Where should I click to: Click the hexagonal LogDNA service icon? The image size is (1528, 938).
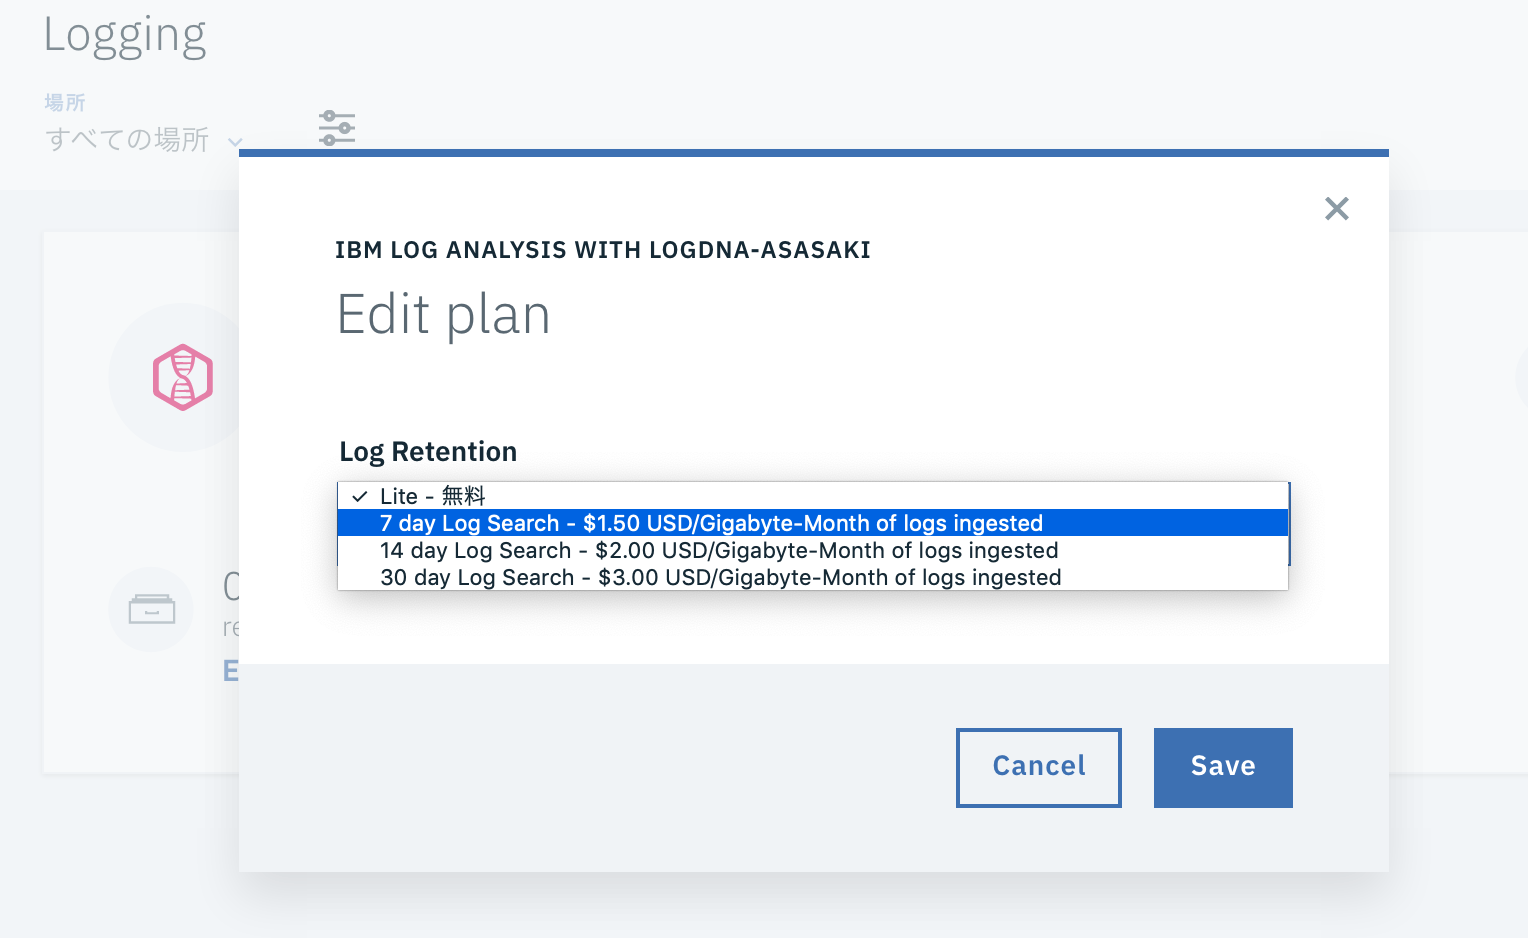pyautogui.click(x=182, y=377)
